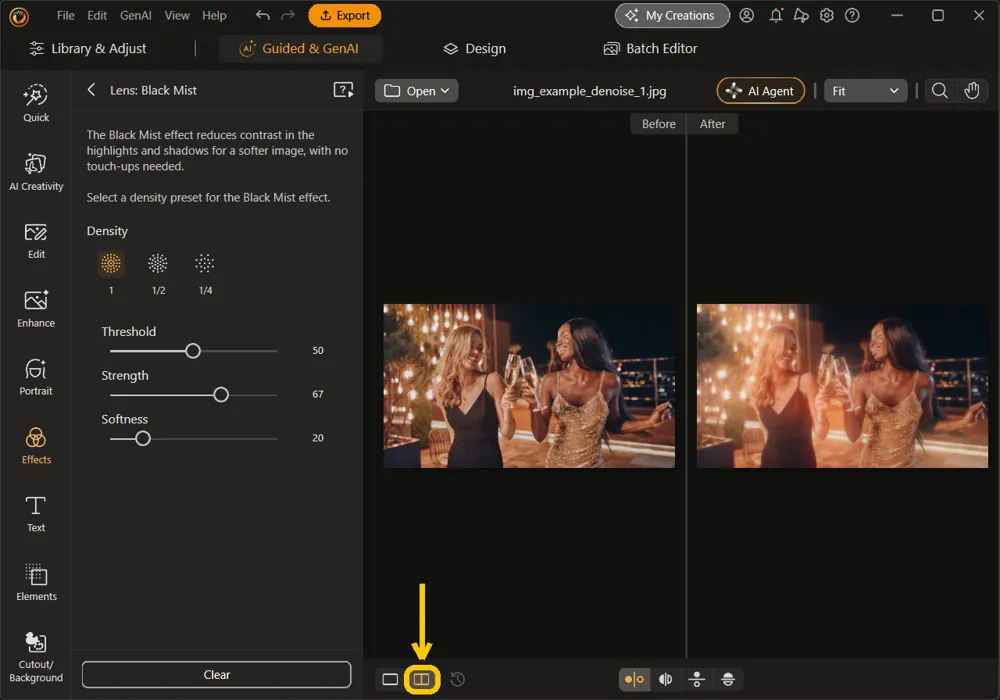
Task: Open the Enhance sidebar section
Action: [36, 309]
